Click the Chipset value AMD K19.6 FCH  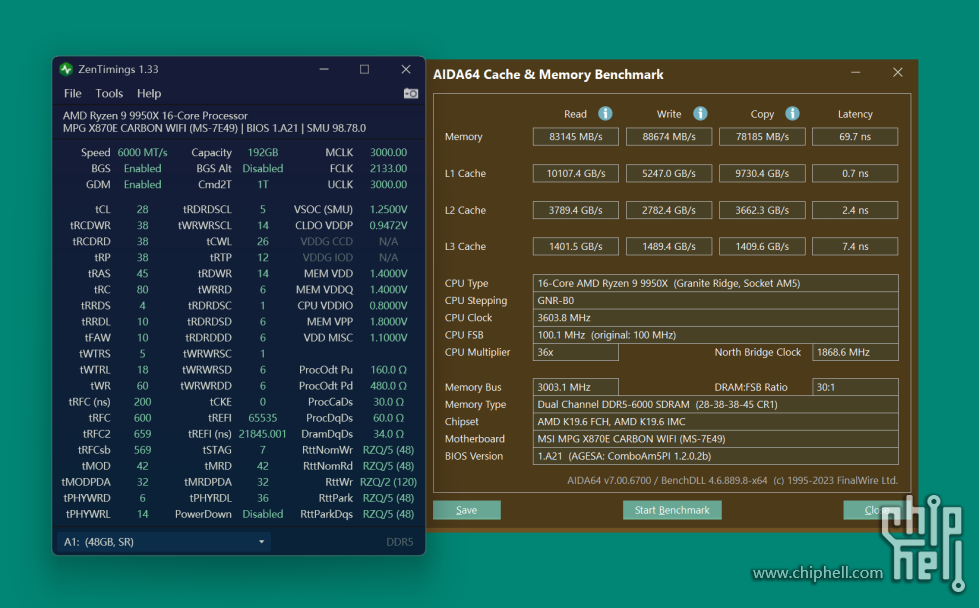click(716, 422)
